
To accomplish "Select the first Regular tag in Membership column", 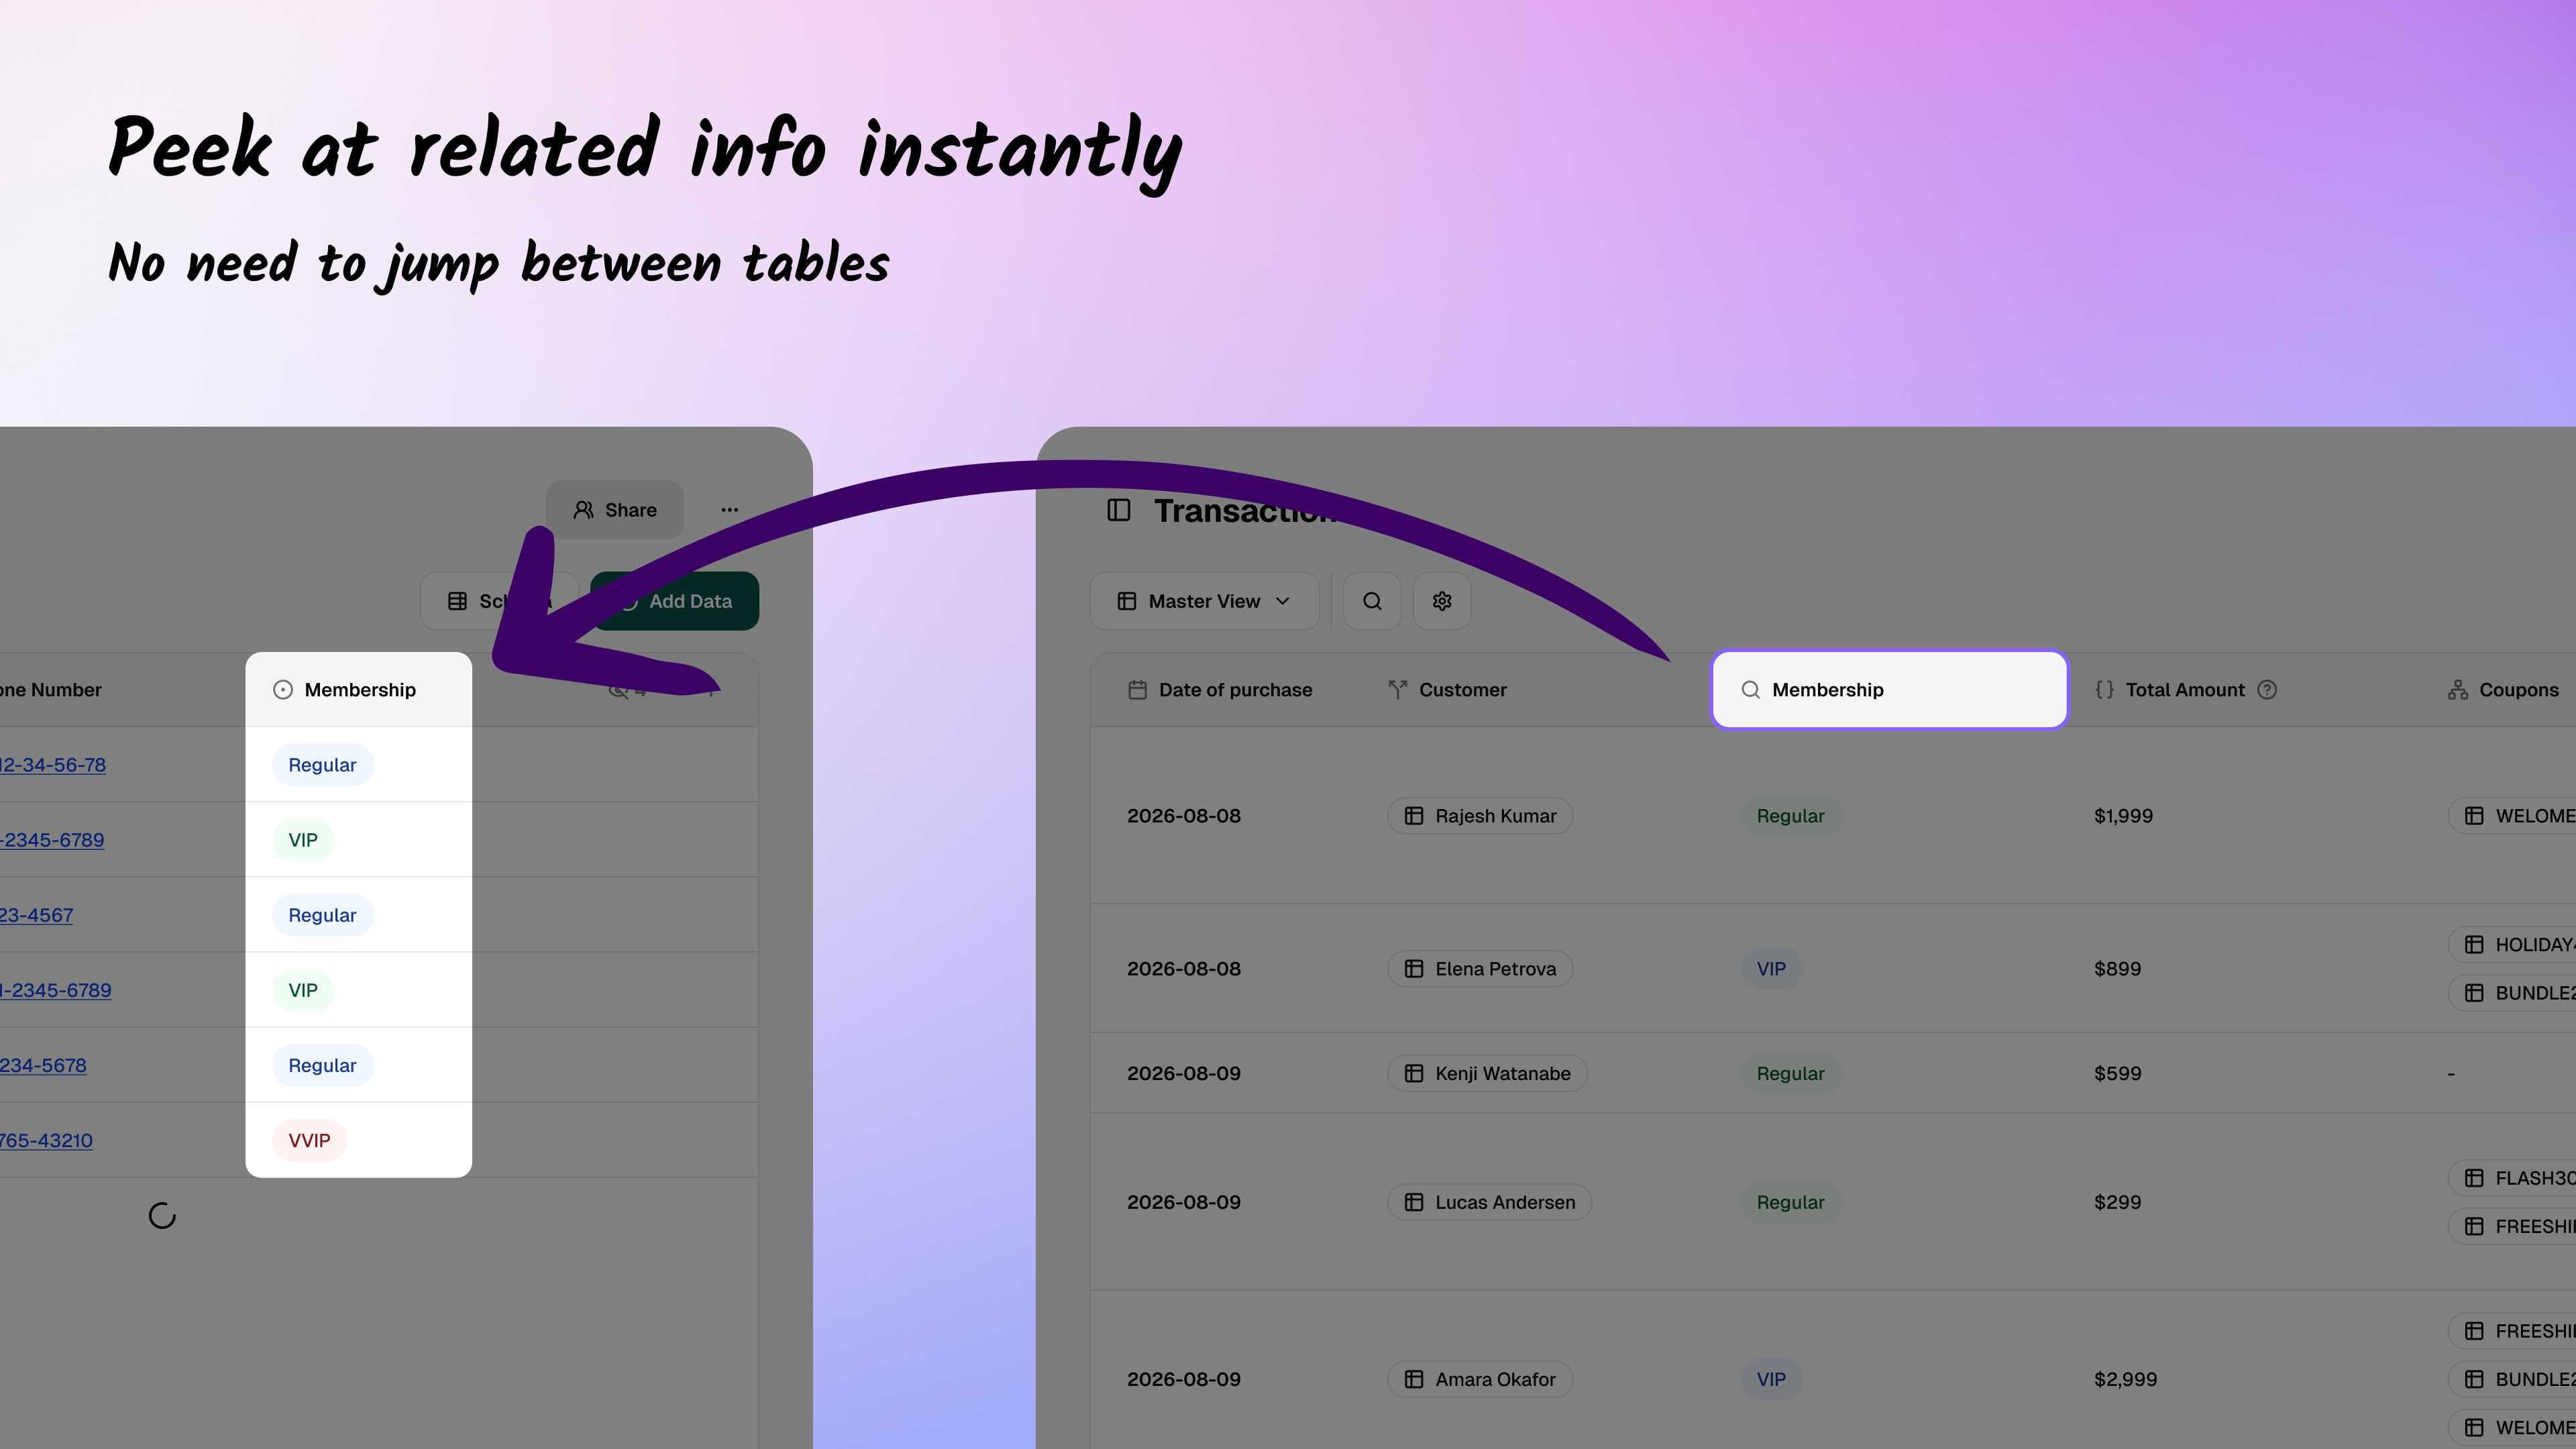I will [322, 765].
